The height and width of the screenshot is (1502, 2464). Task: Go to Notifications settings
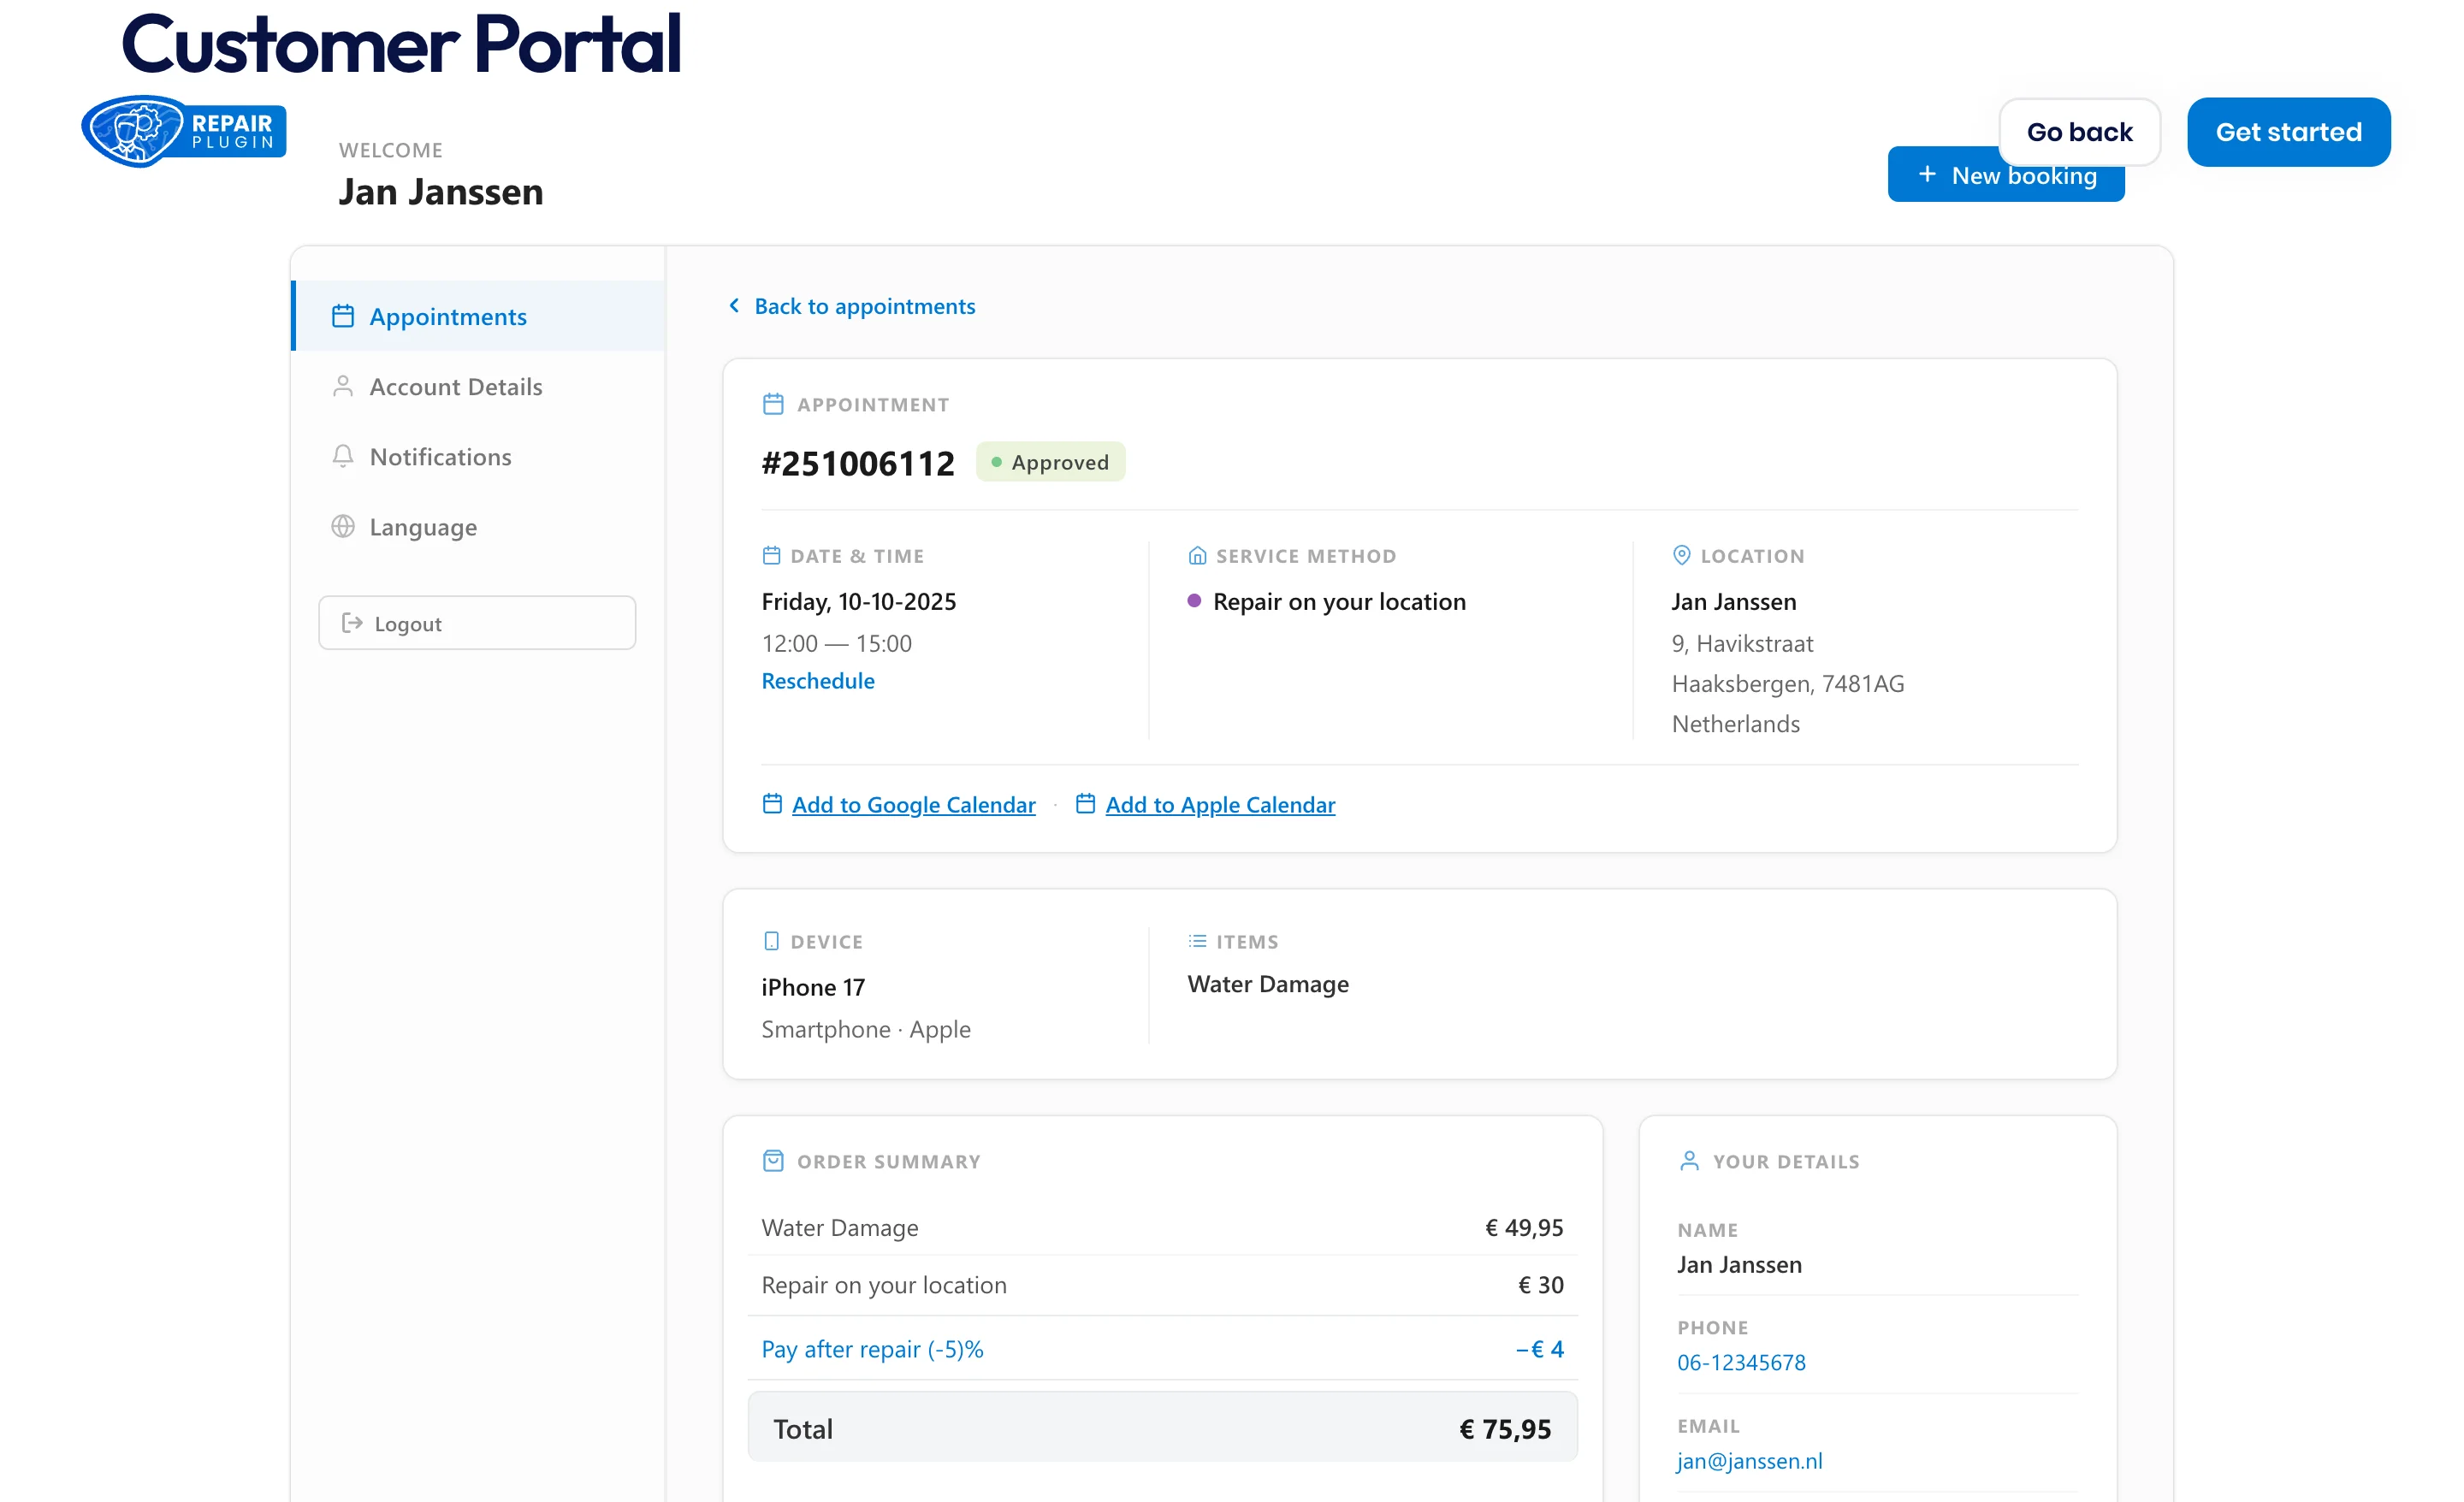pyautogui.click(x=479, y=457)
